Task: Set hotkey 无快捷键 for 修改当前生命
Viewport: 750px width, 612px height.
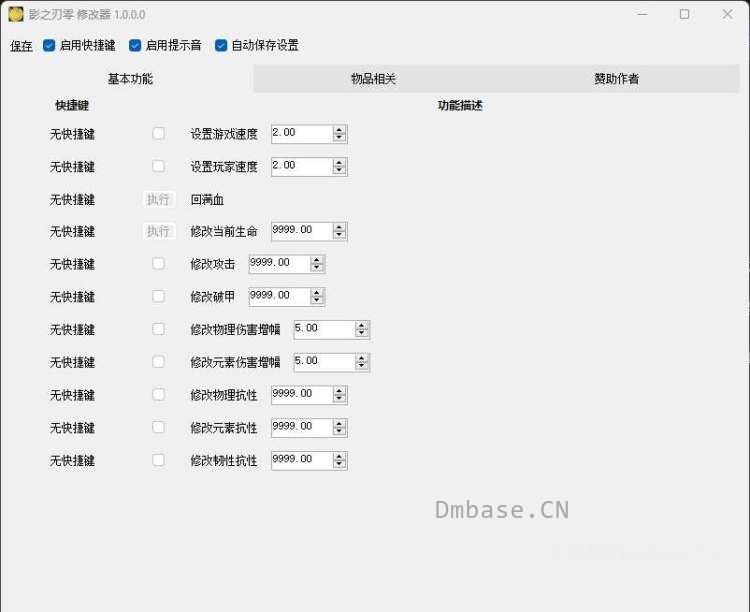Action: [72, 232]
